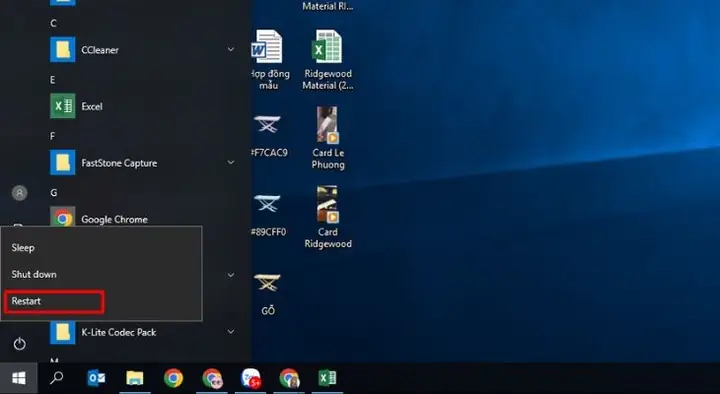Image resolution: width=720 pixels, height=394 pixels.
Task: Click the Windows Start button
Action: (x=19, y=378)
